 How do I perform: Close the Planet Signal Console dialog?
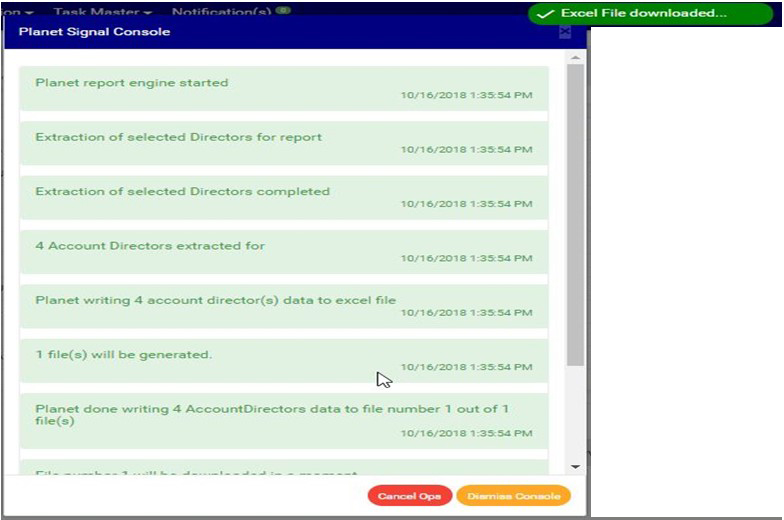click(564, 32)
